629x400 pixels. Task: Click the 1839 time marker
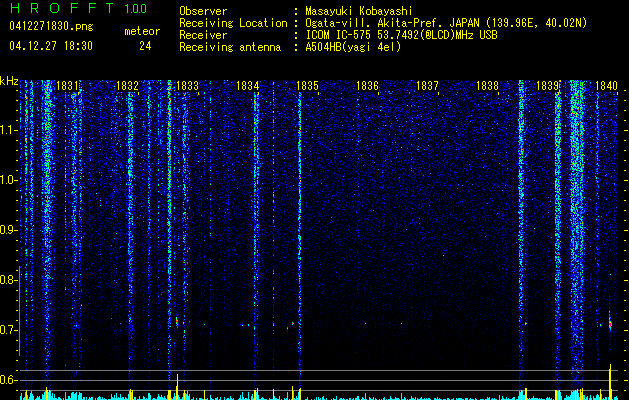point(548,86)
